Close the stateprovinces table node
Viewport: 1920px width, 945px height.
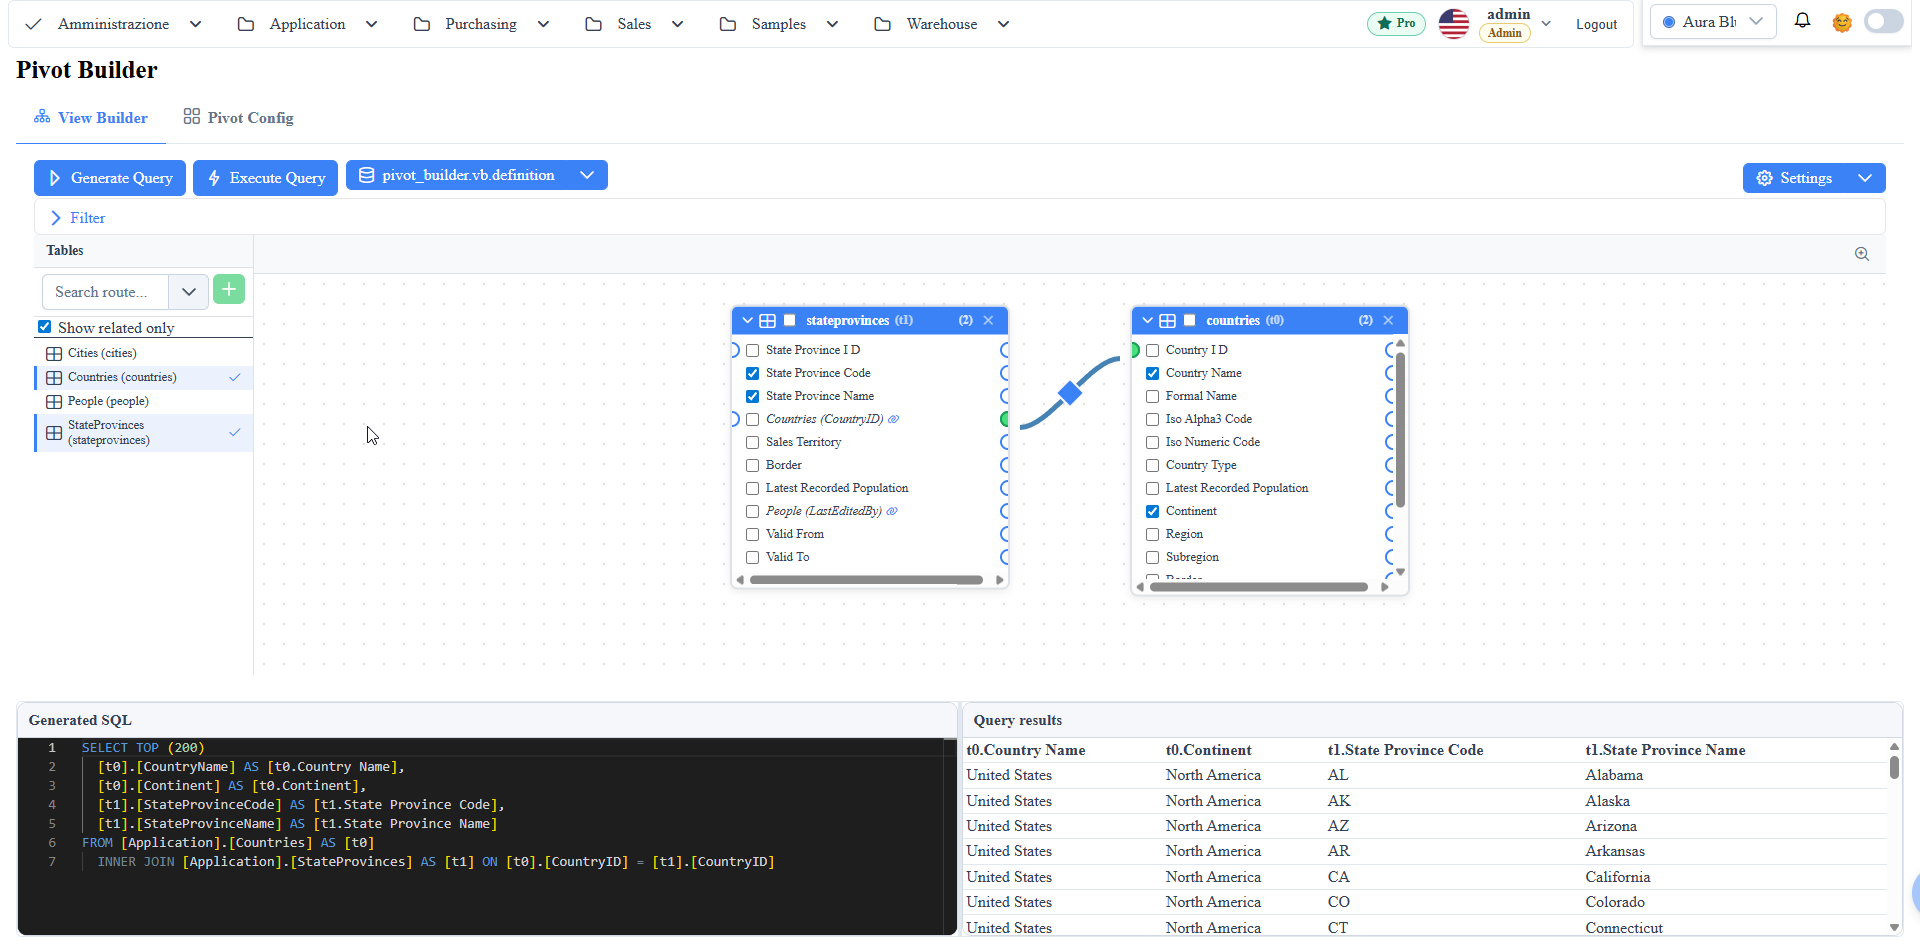(x=988, y=320)
